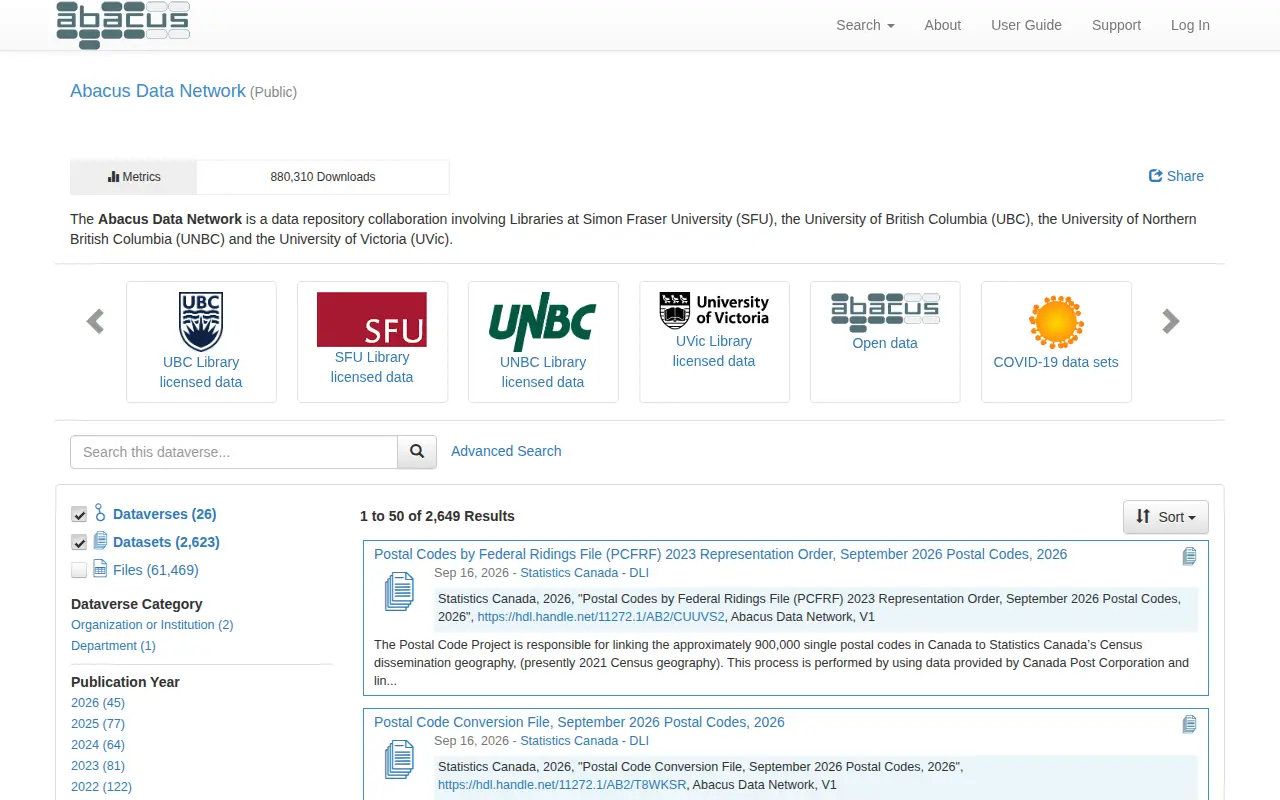Check the Files filter checkbox
1280x800 pixels.
[79, 571]
